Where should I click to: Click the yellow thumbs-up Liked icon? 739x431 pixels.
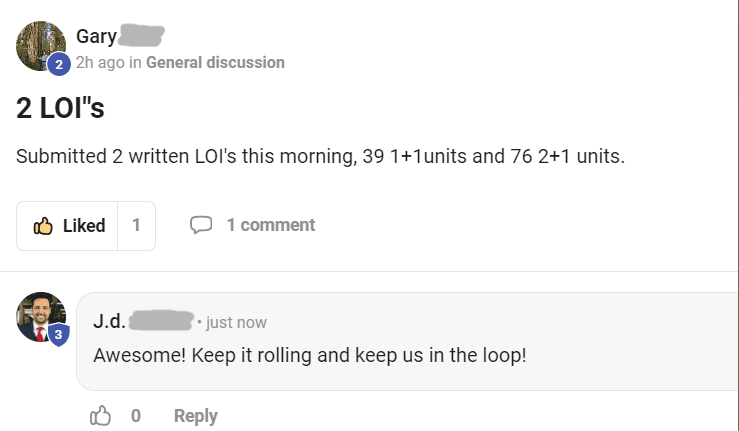click(x=43, y=226)
